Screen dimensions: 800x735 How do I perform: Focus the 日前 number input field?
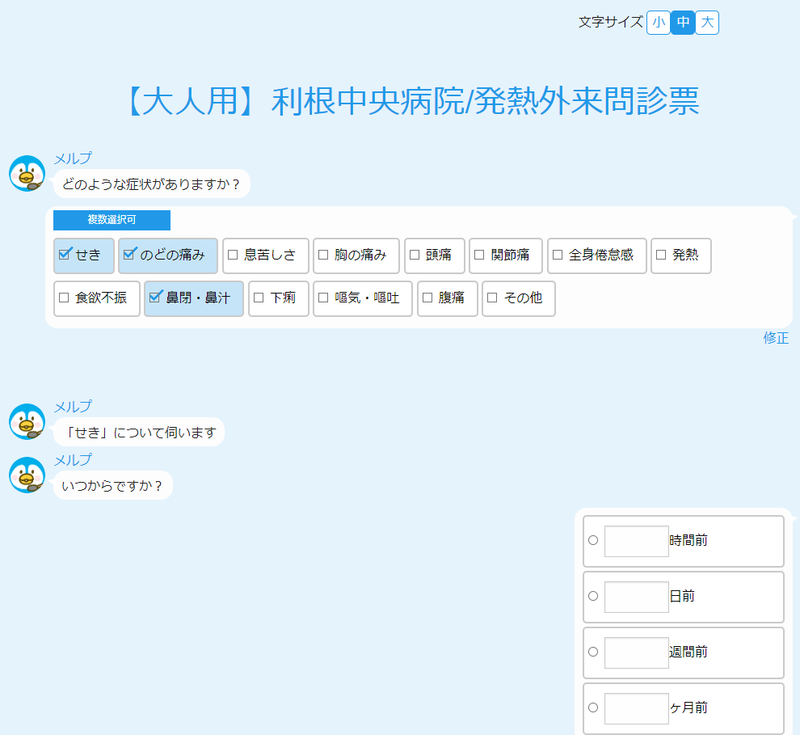(636, 597)
